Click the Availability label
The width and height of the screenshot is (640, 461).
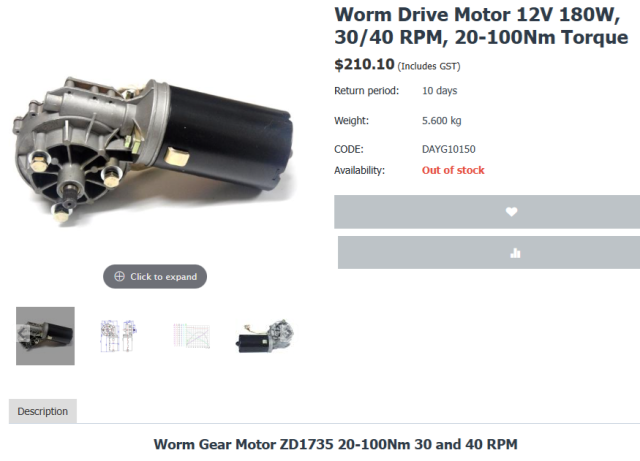[360, 170]
